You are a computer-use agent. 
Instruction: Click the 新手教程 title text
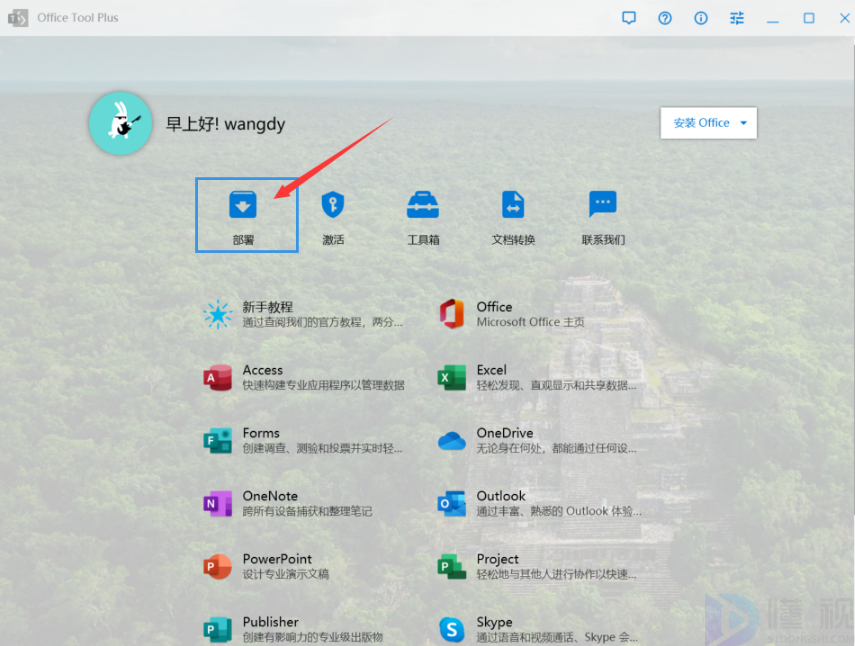pos(268,307)
